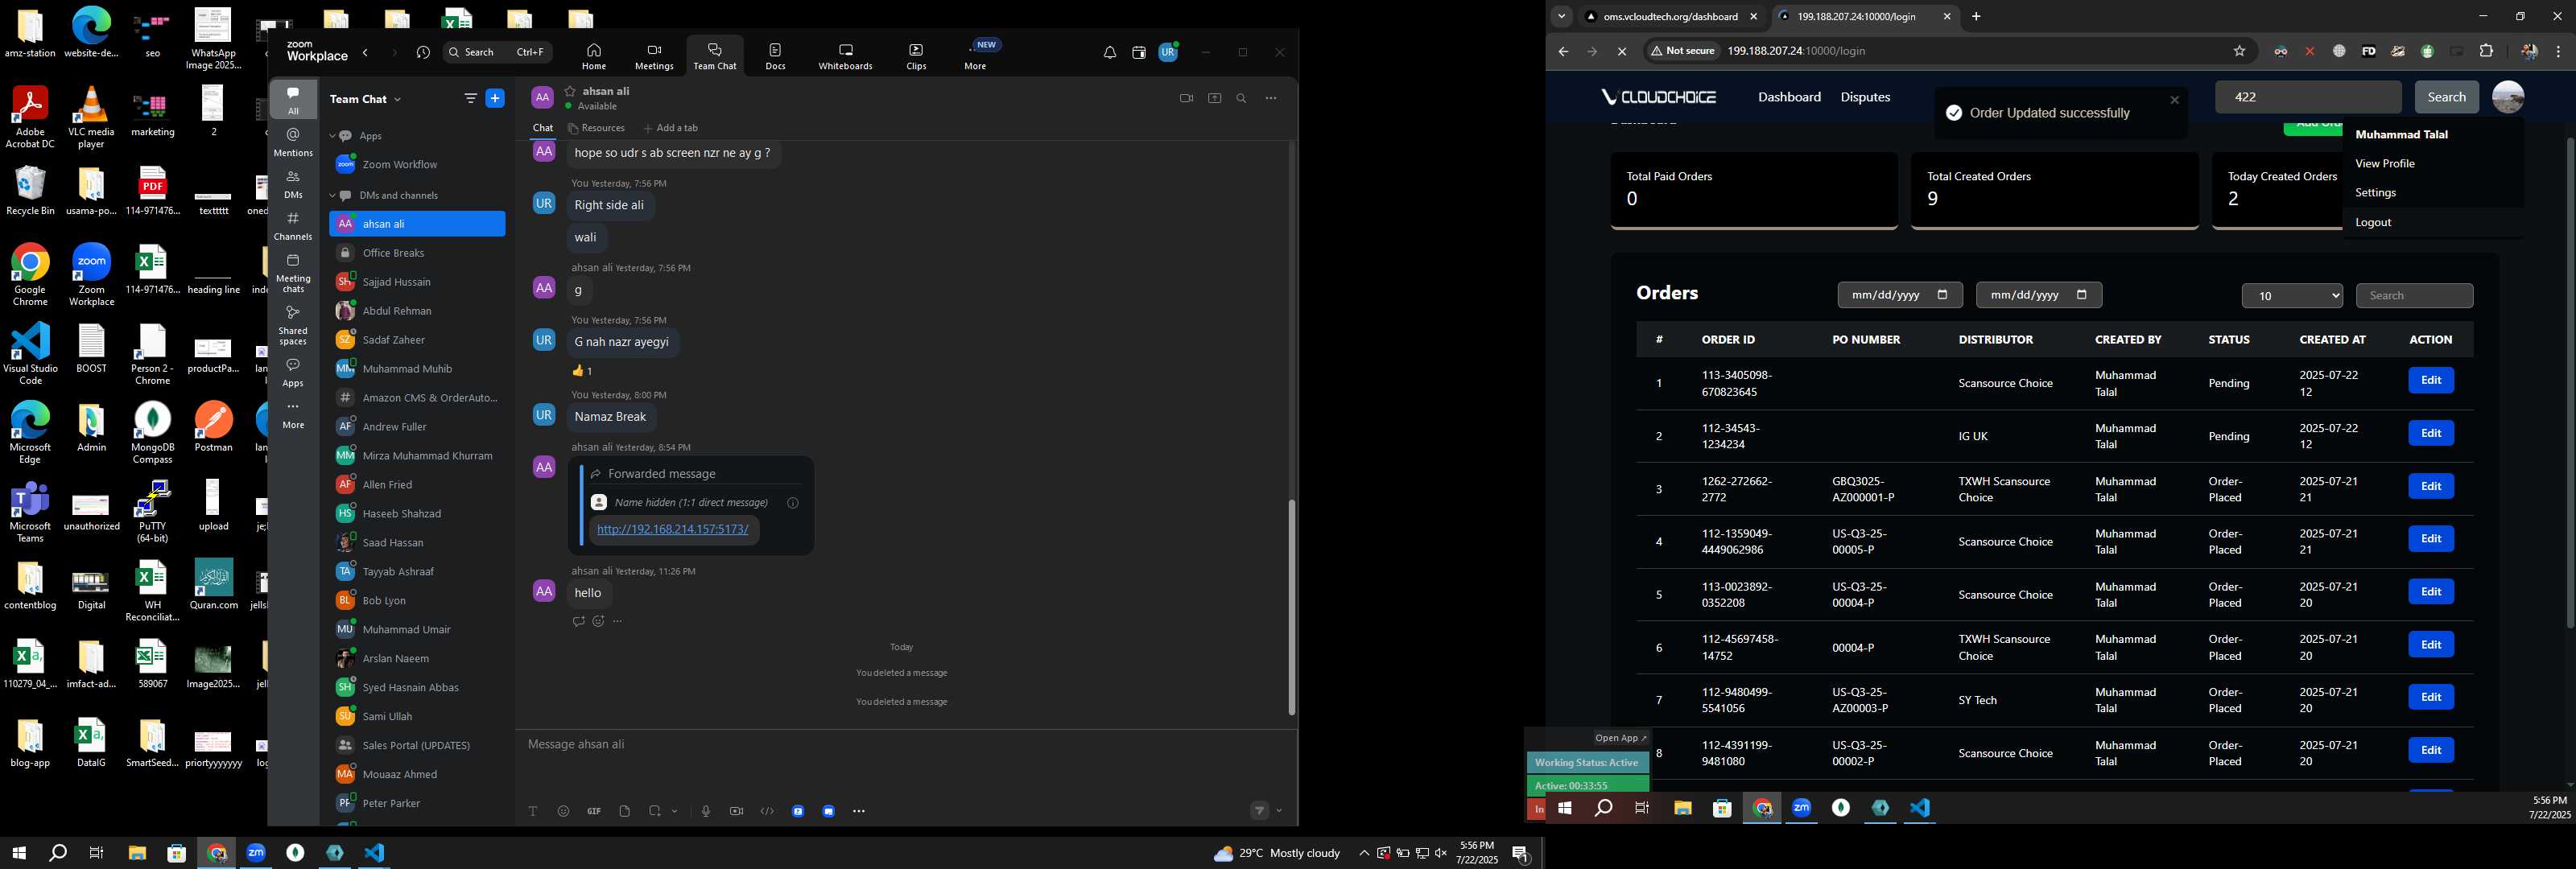Screen dimensions: 2576x869
Task: Open View Profile from profile menu
Action: (2384, 163)
